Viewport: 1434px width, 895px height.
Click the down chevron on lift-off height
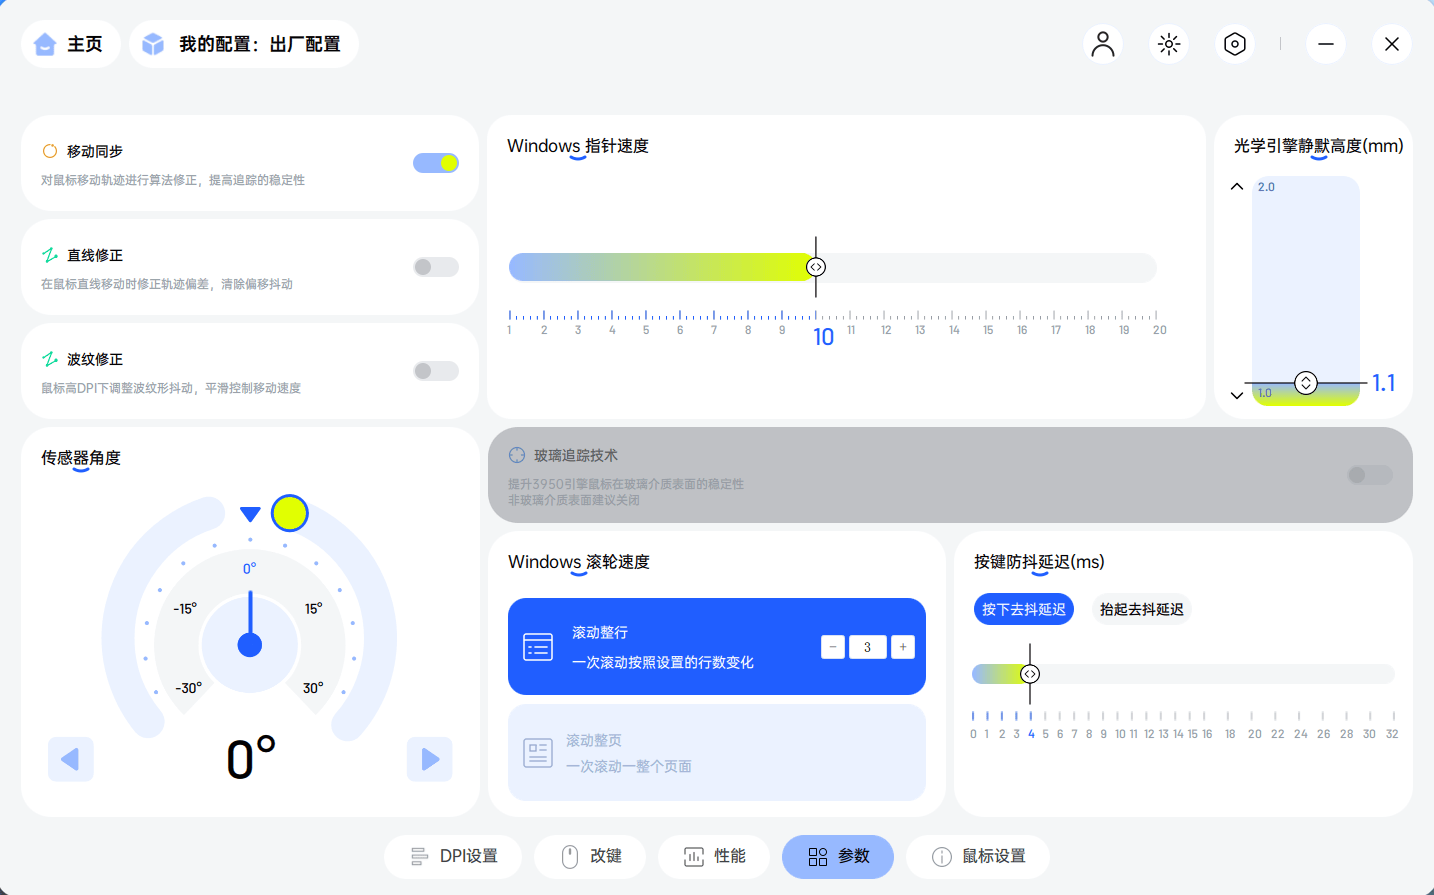click(x=1237, y=394)
